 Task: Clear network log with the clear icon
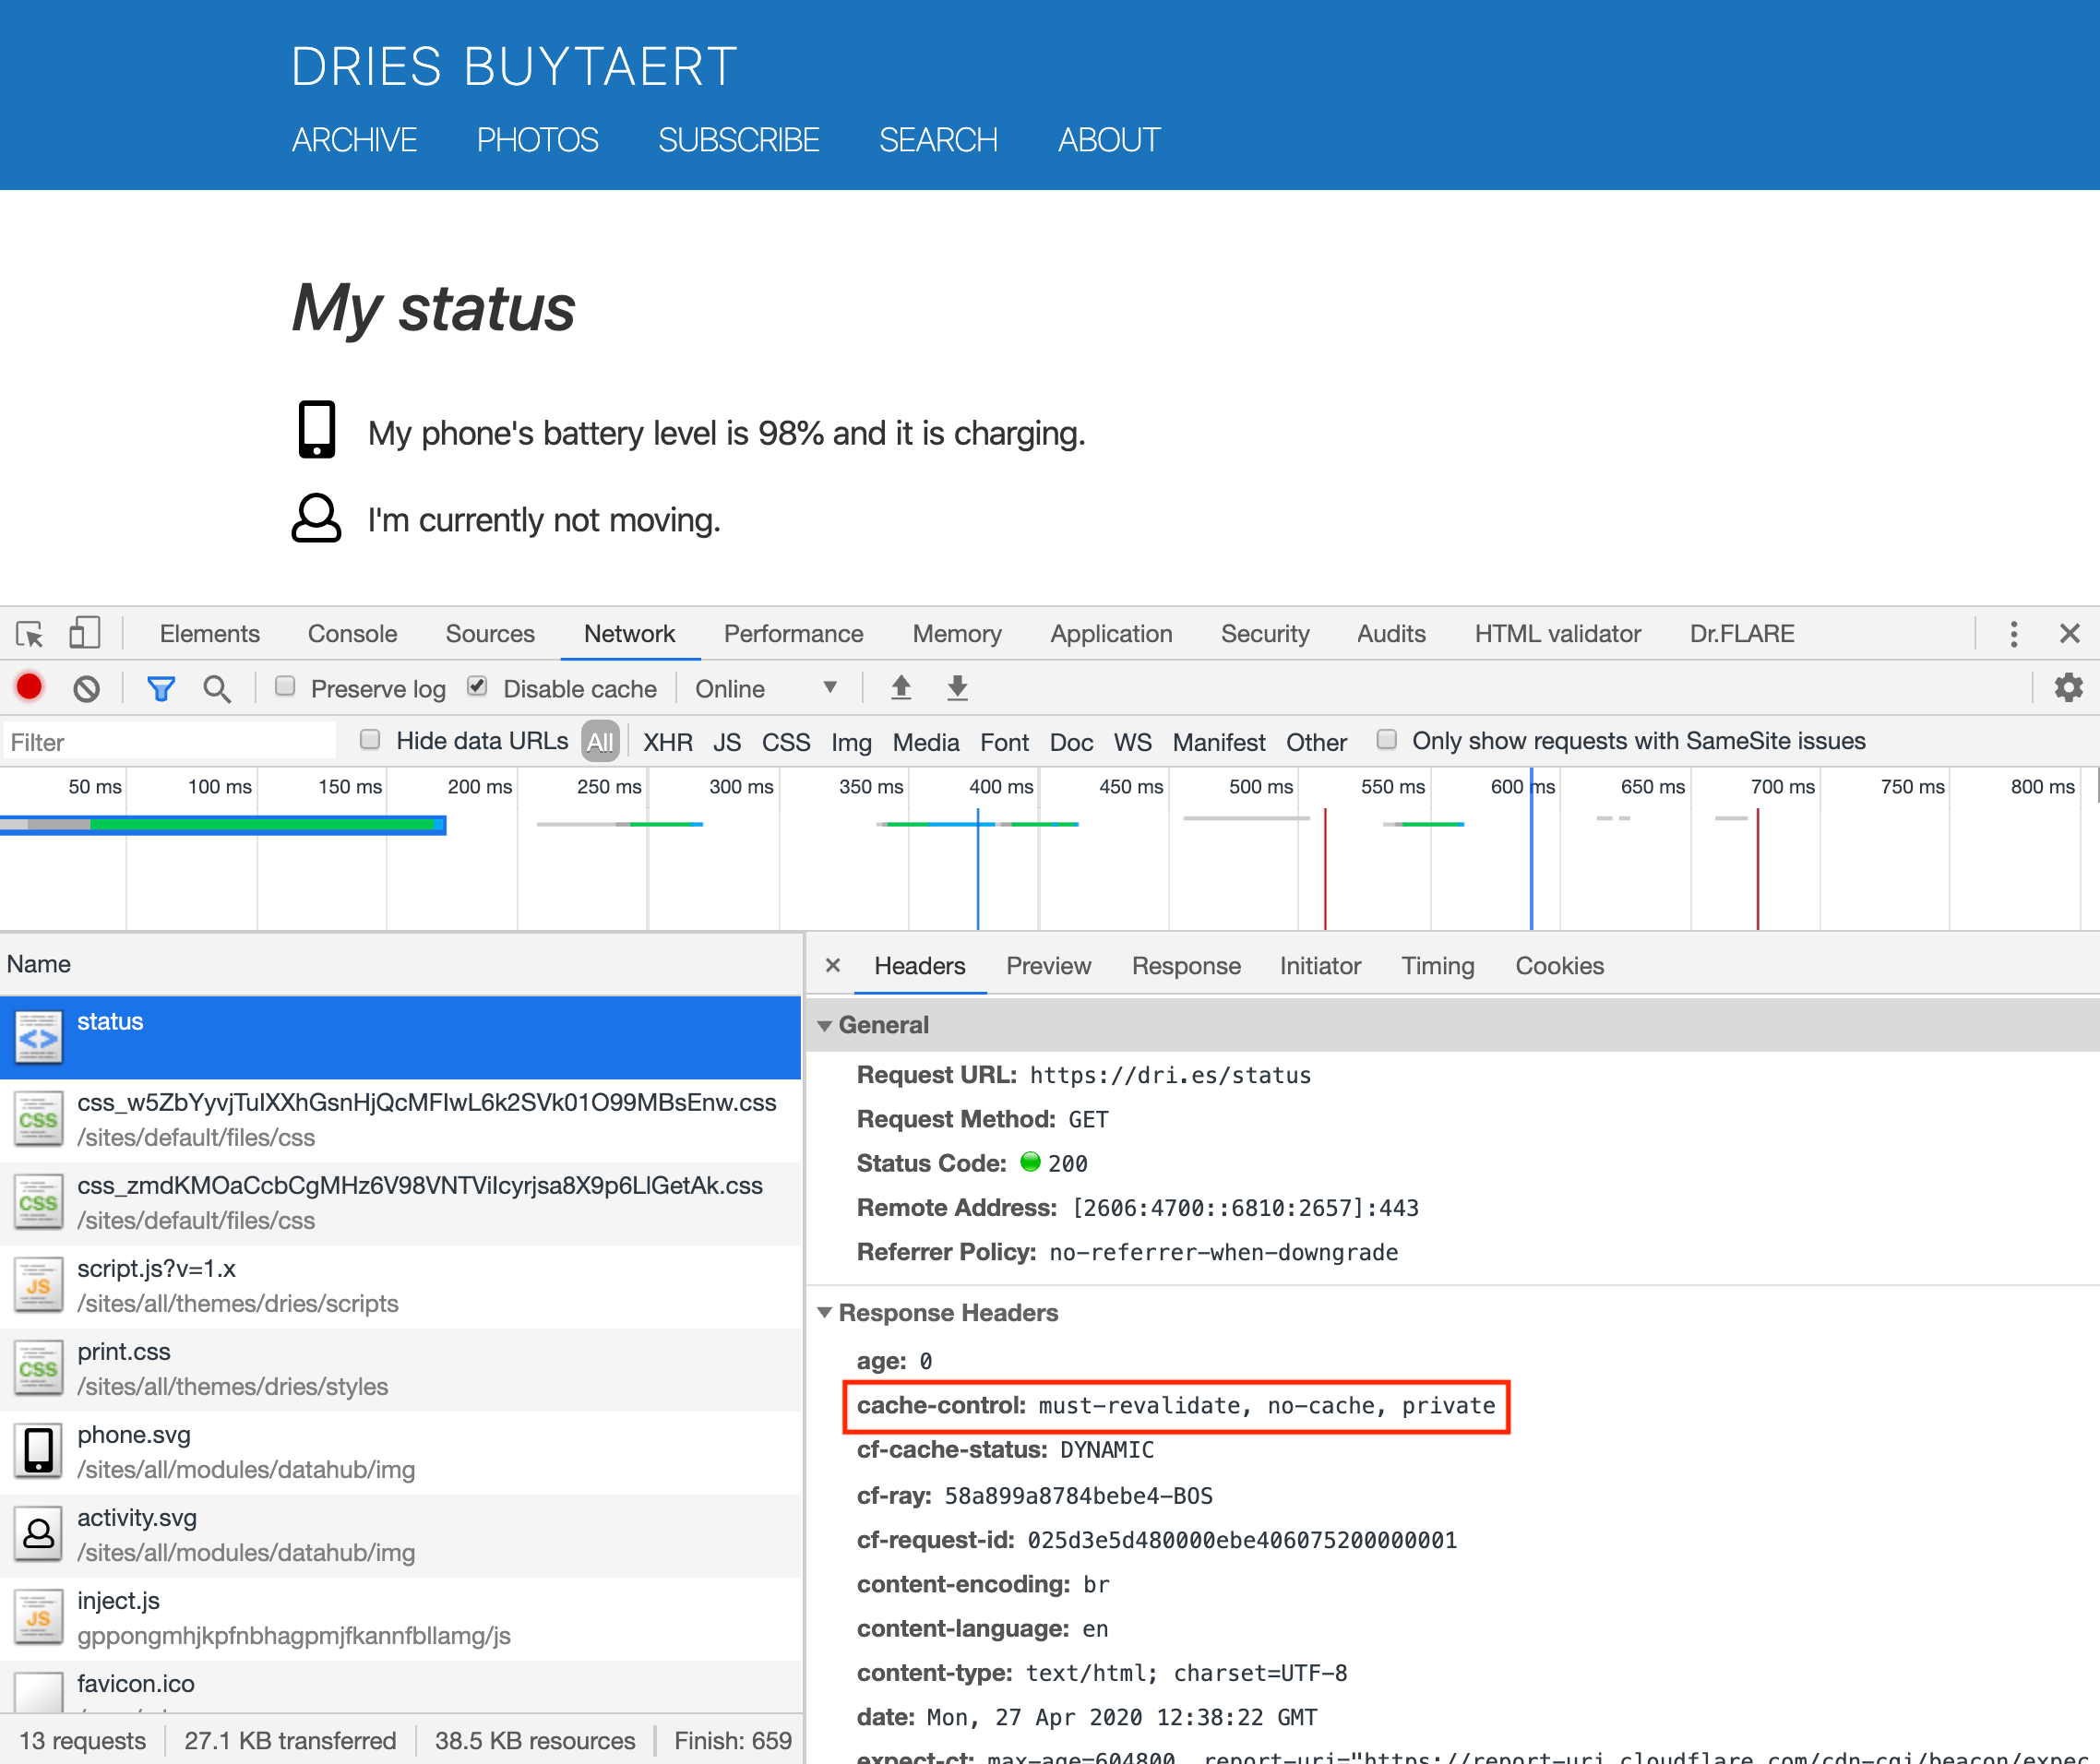(87, 689)
